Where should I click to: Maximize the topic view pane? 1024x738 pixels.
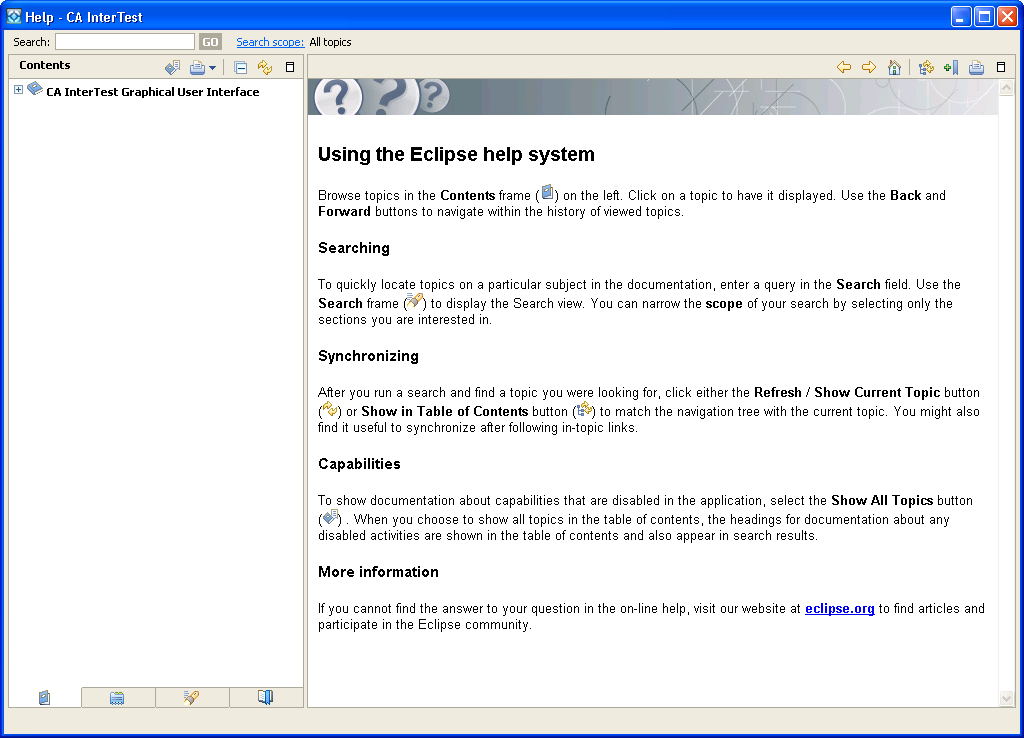point(1000,67)
